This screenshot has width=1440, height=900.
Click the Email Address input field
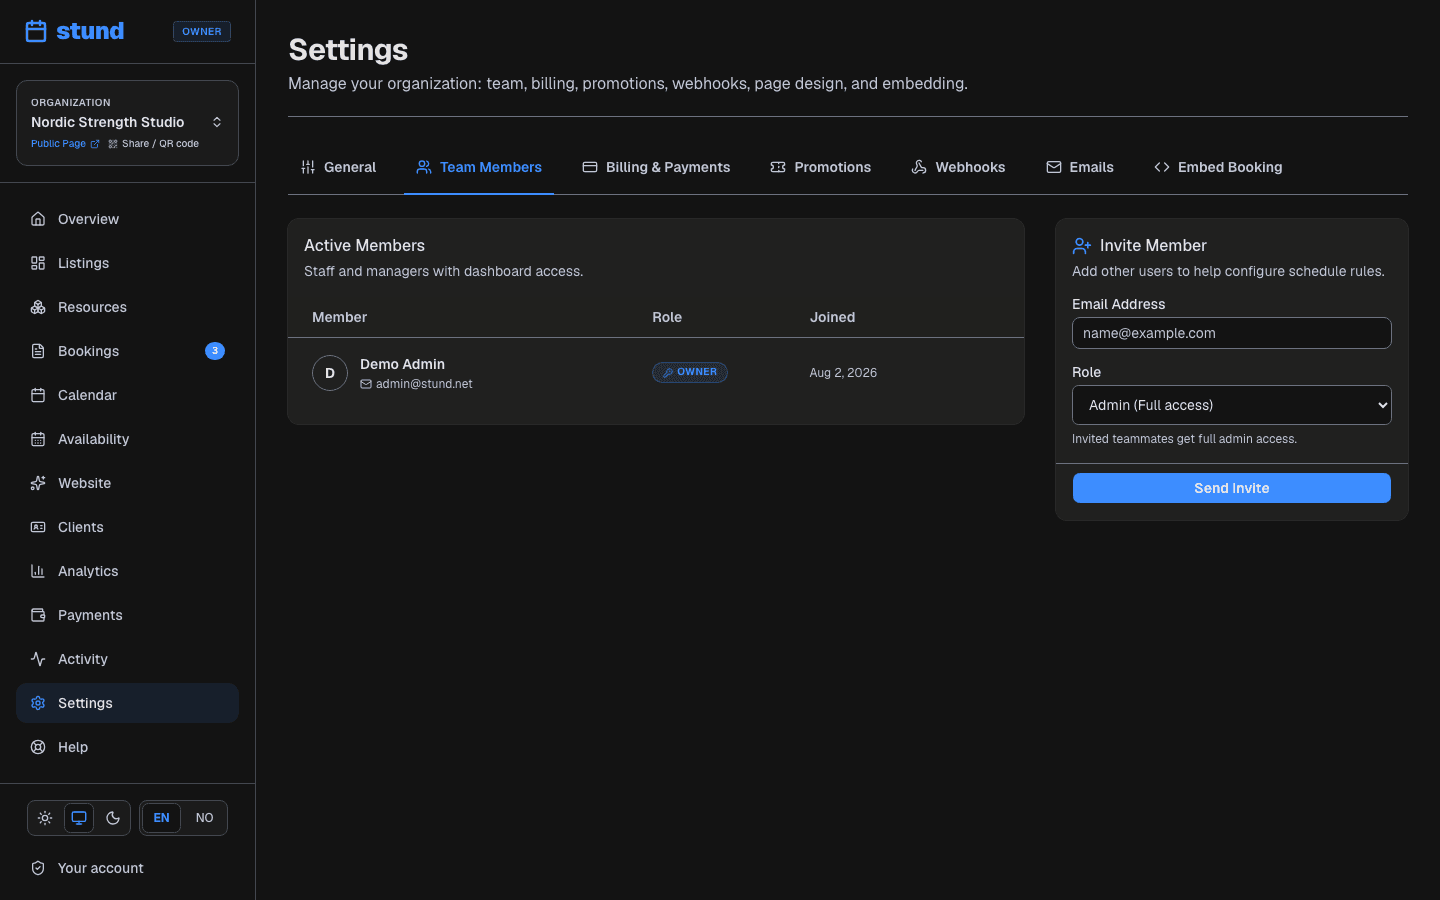coord(1232,333)
